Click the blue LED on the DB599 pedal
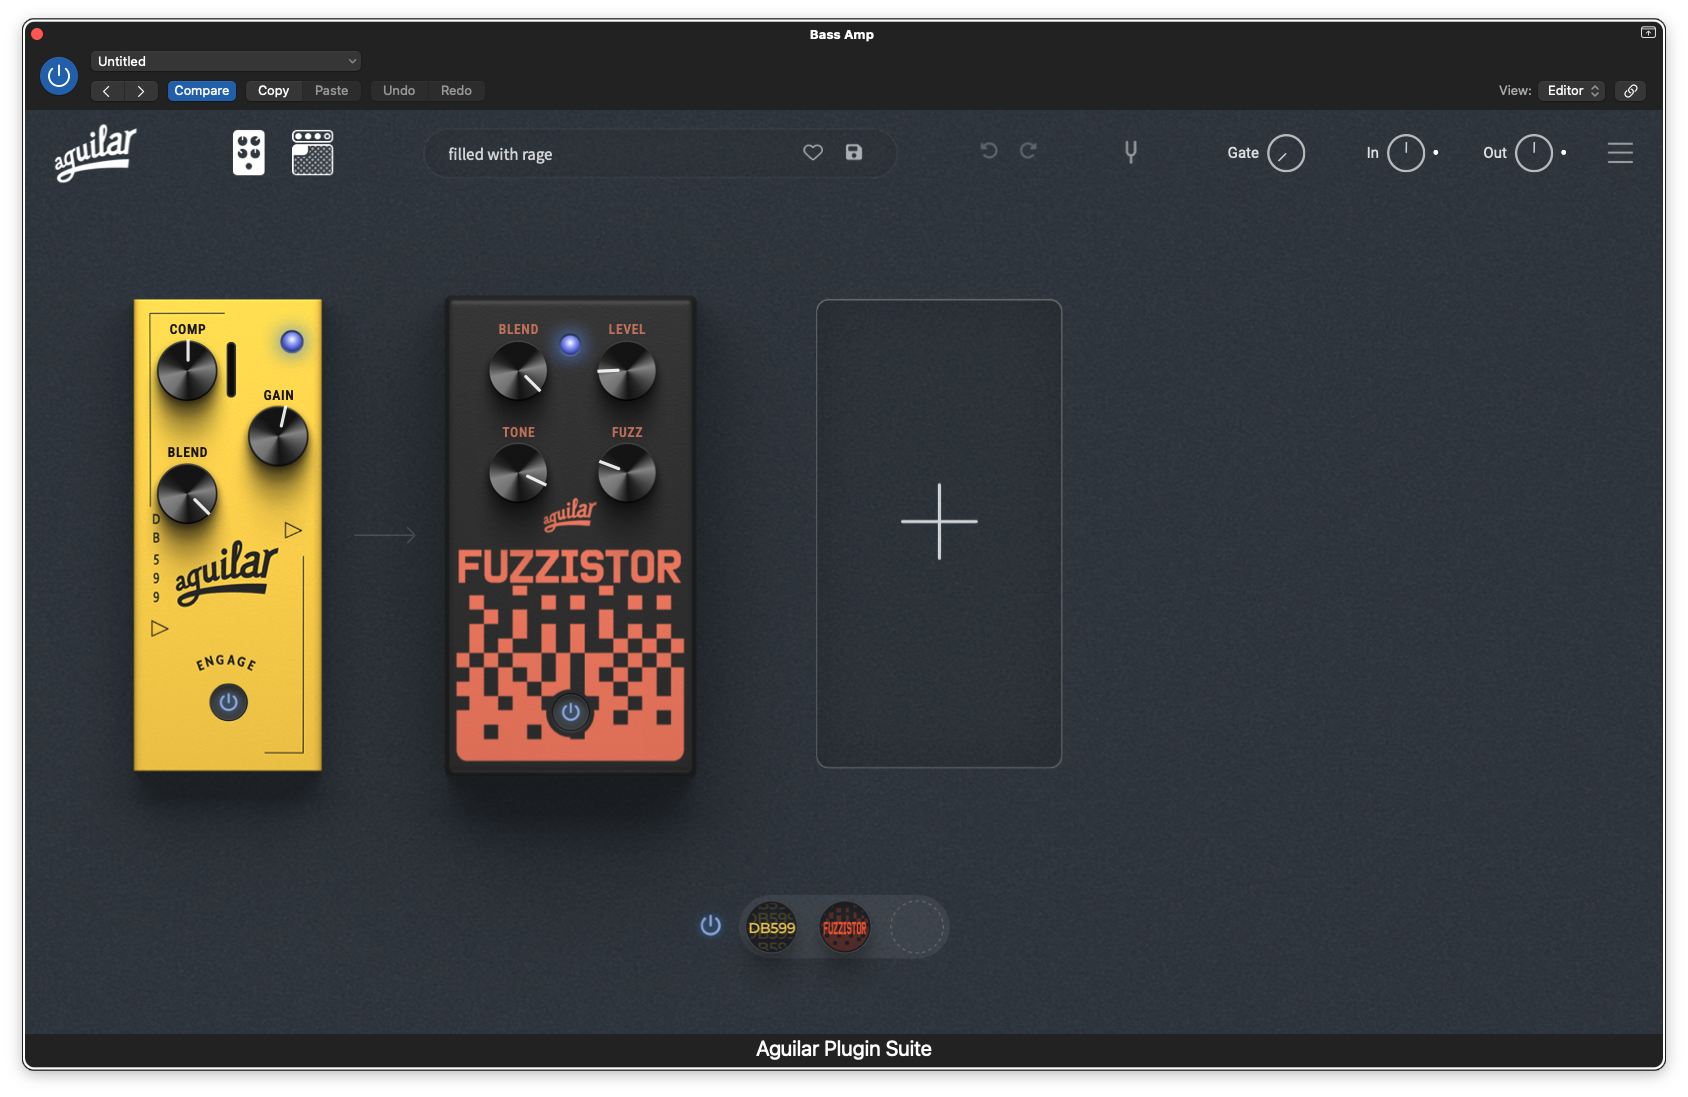 tap(292, 342)
